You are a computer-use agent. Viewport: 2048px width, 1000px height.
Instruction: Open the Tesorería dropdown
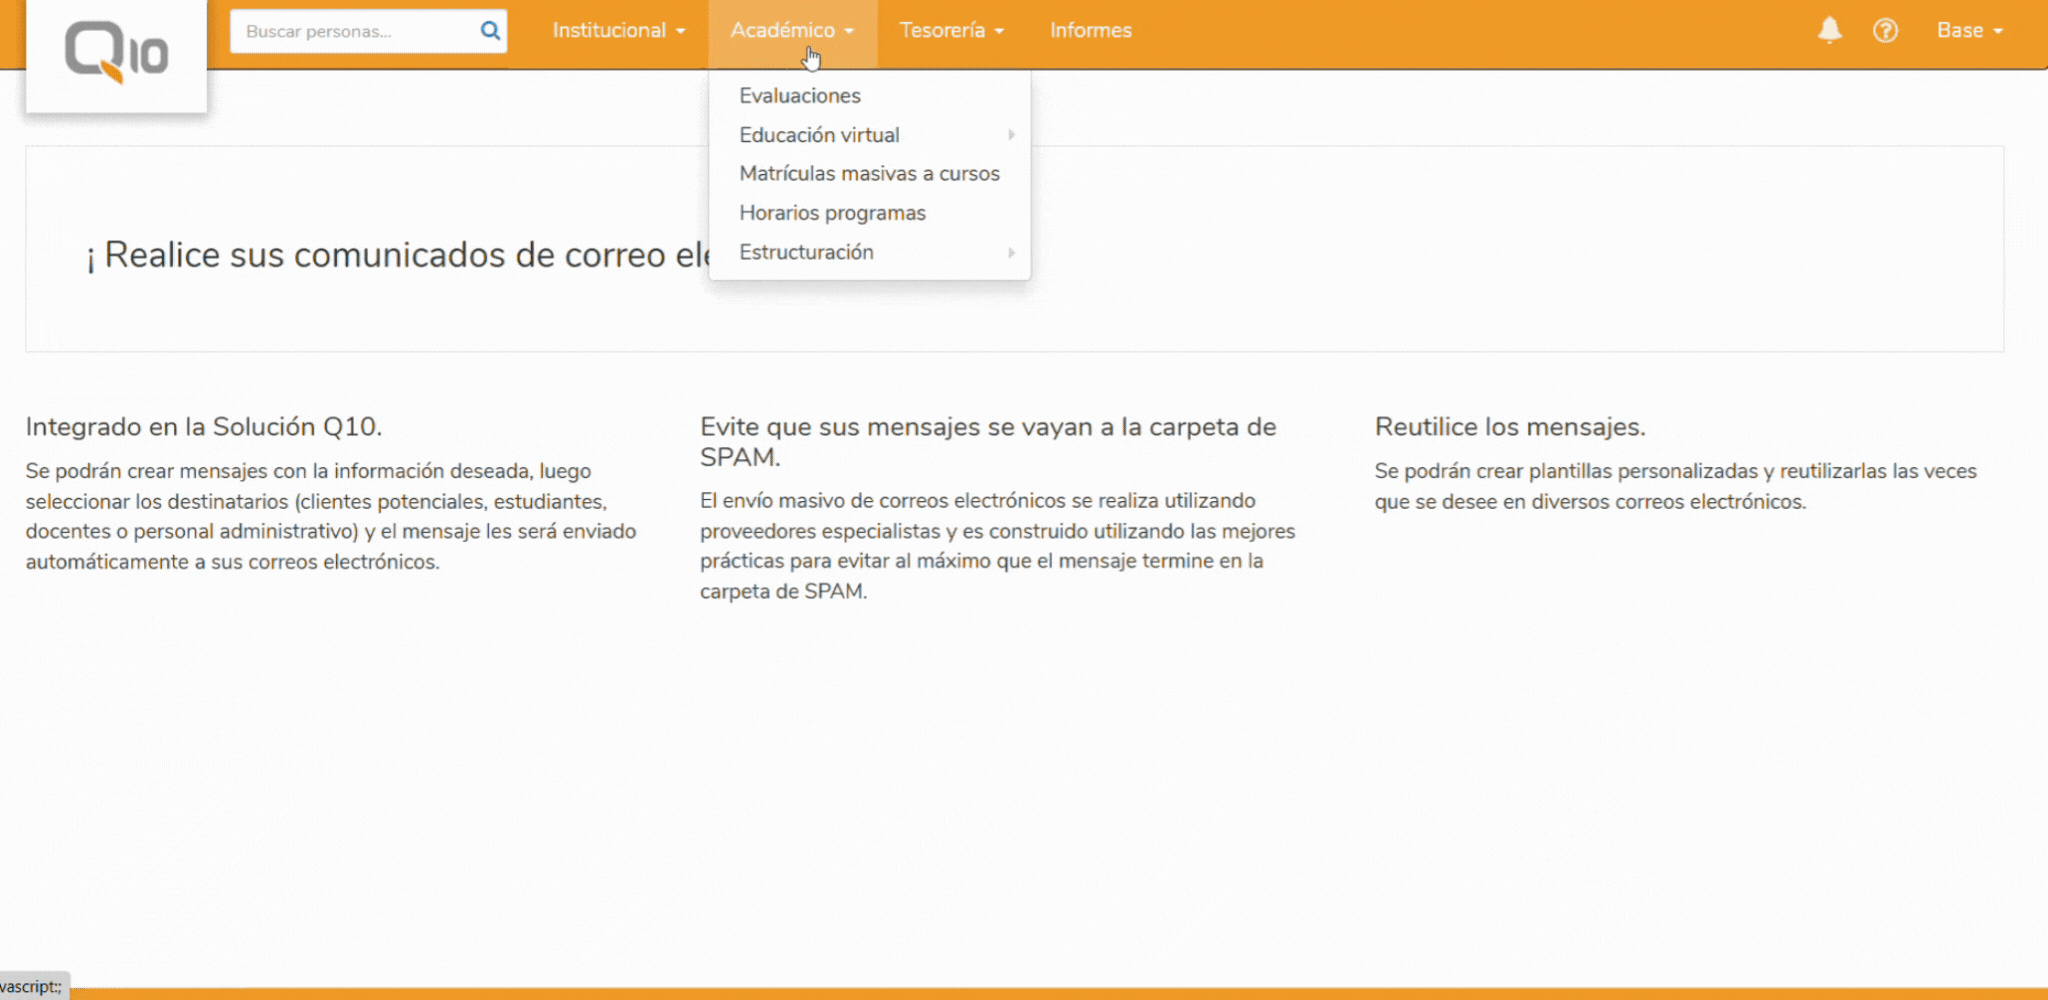(951, 31)
